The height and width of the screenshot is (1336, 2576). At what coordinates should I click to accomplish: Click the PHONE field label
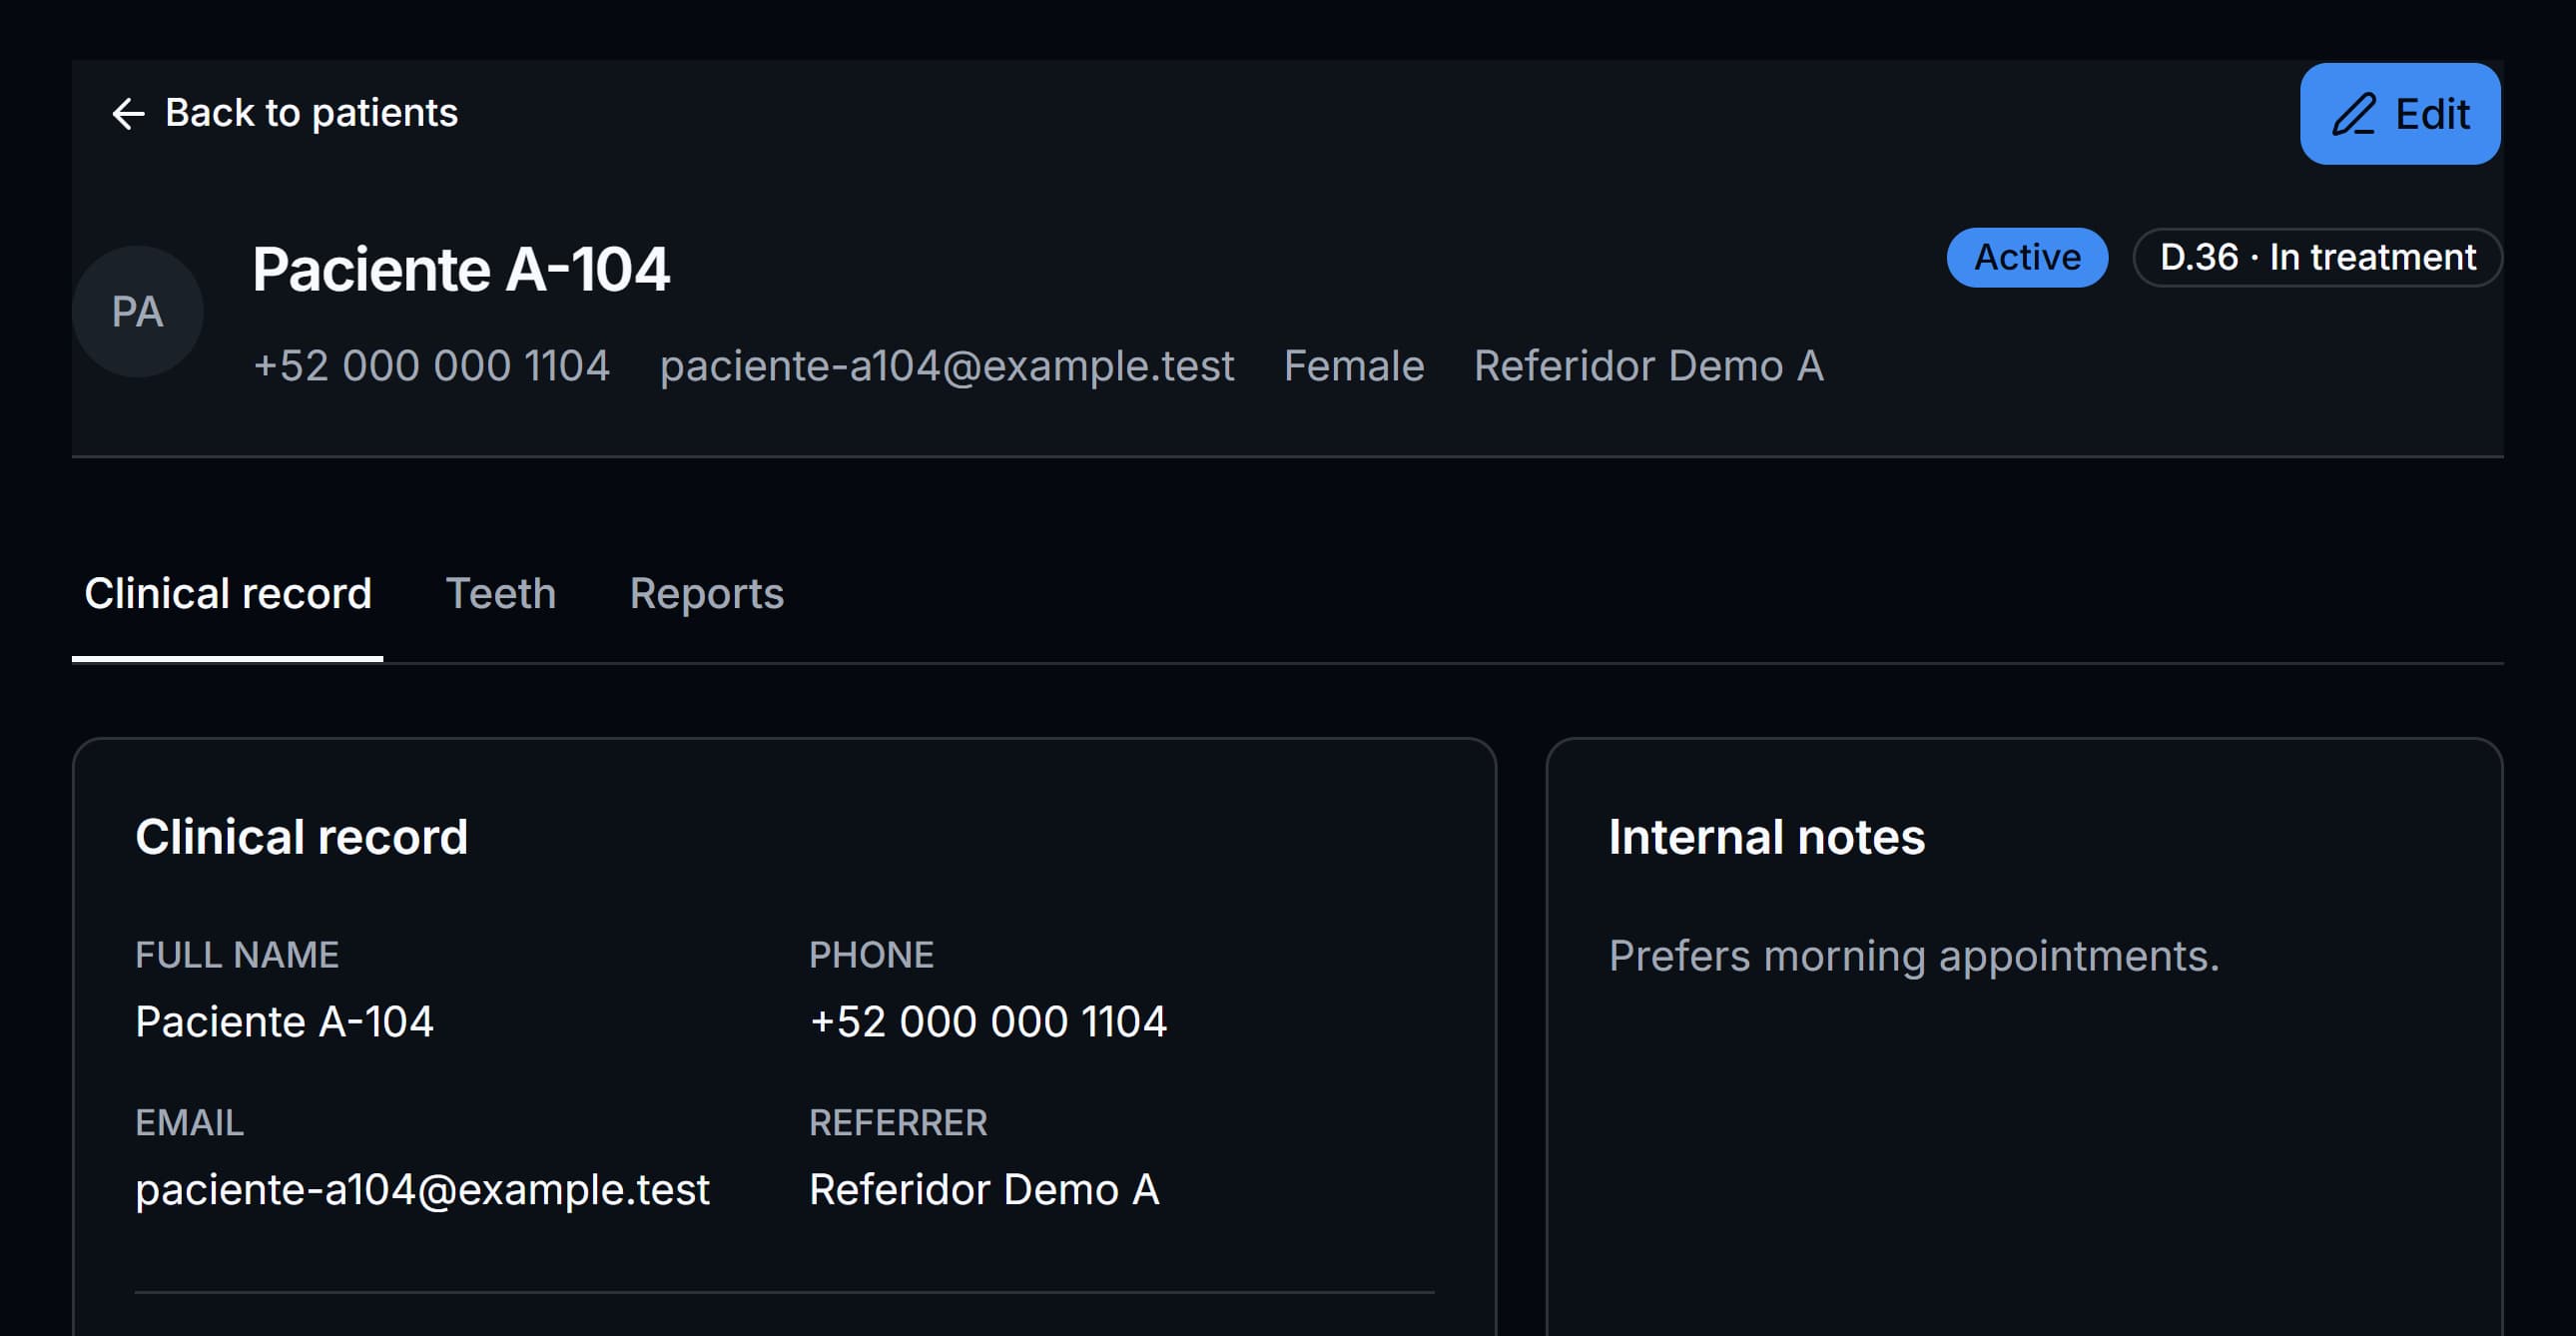pyautogui.click(x=871, y=955)
